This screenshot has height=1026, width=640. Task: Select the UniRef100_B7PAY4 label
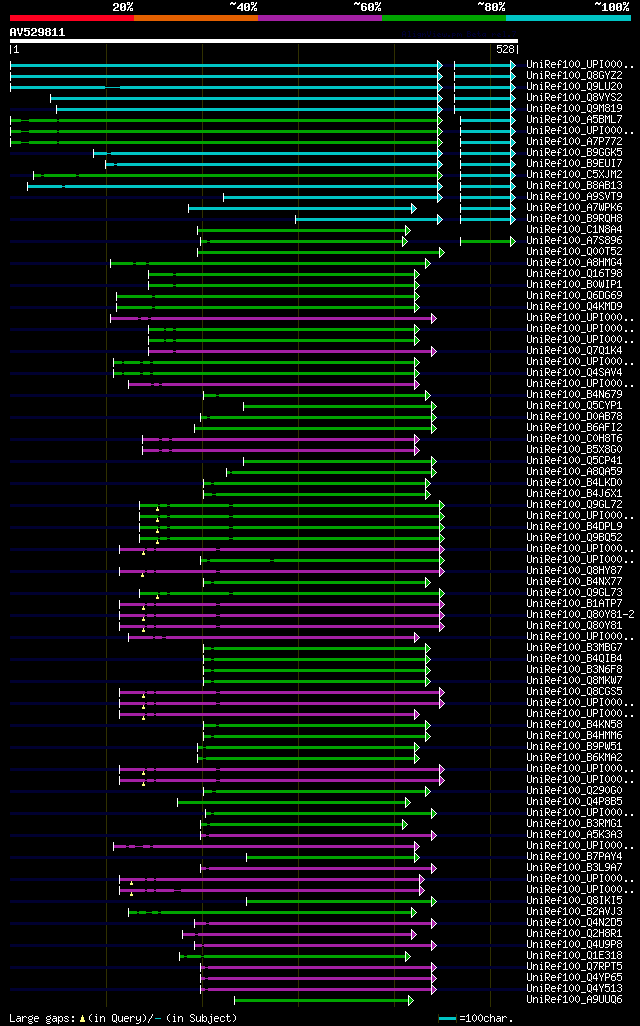575,857
